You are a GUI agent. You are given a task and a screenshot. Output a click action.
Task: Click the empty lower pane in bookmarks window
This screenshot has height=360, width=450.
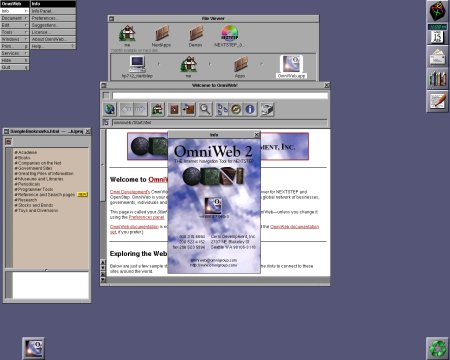coord(51,285)
